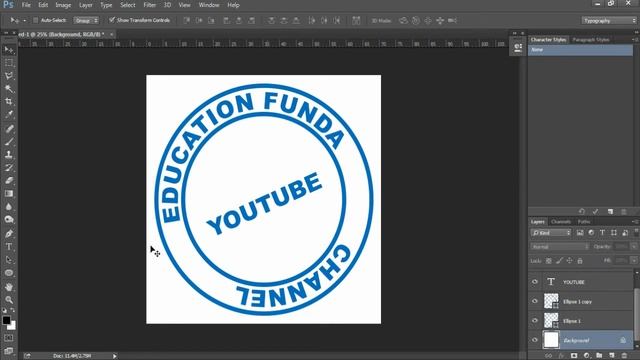Open Fill slider dropdown arrow
The image size is (640, 360).
tap(633, 260)
